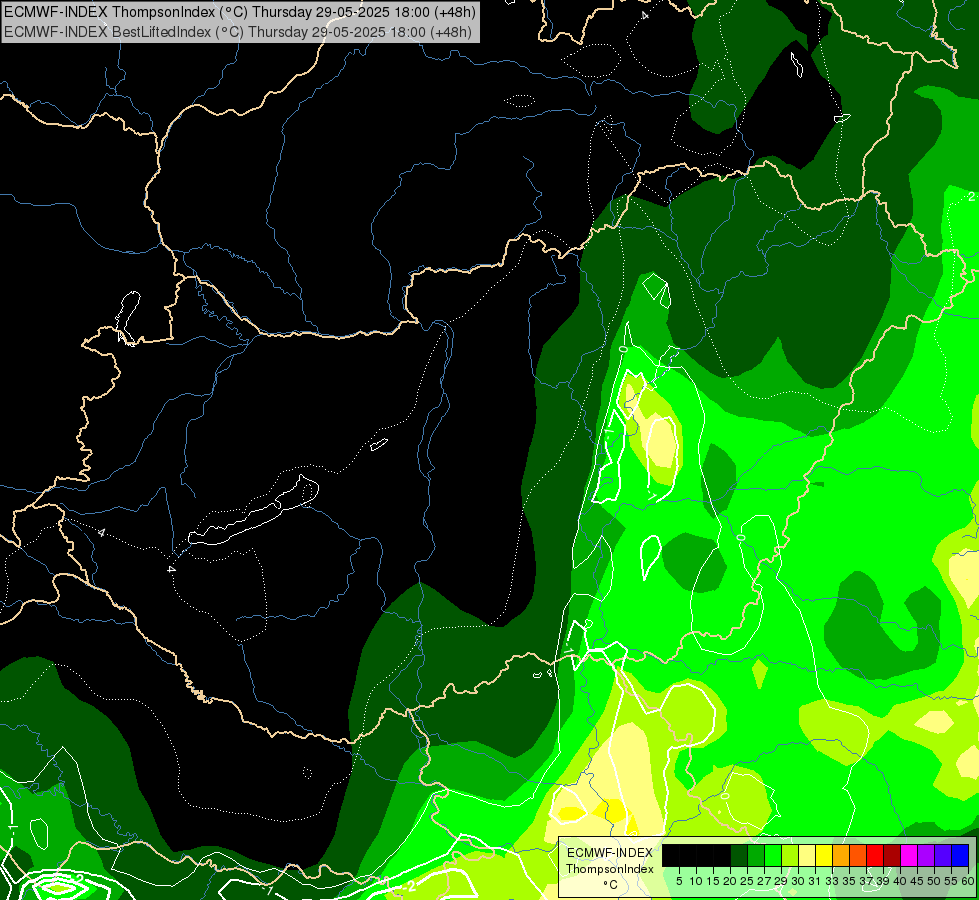Click the legend tick value 50
The width and height of the screenshot is (979, 900).
(934, 881)
